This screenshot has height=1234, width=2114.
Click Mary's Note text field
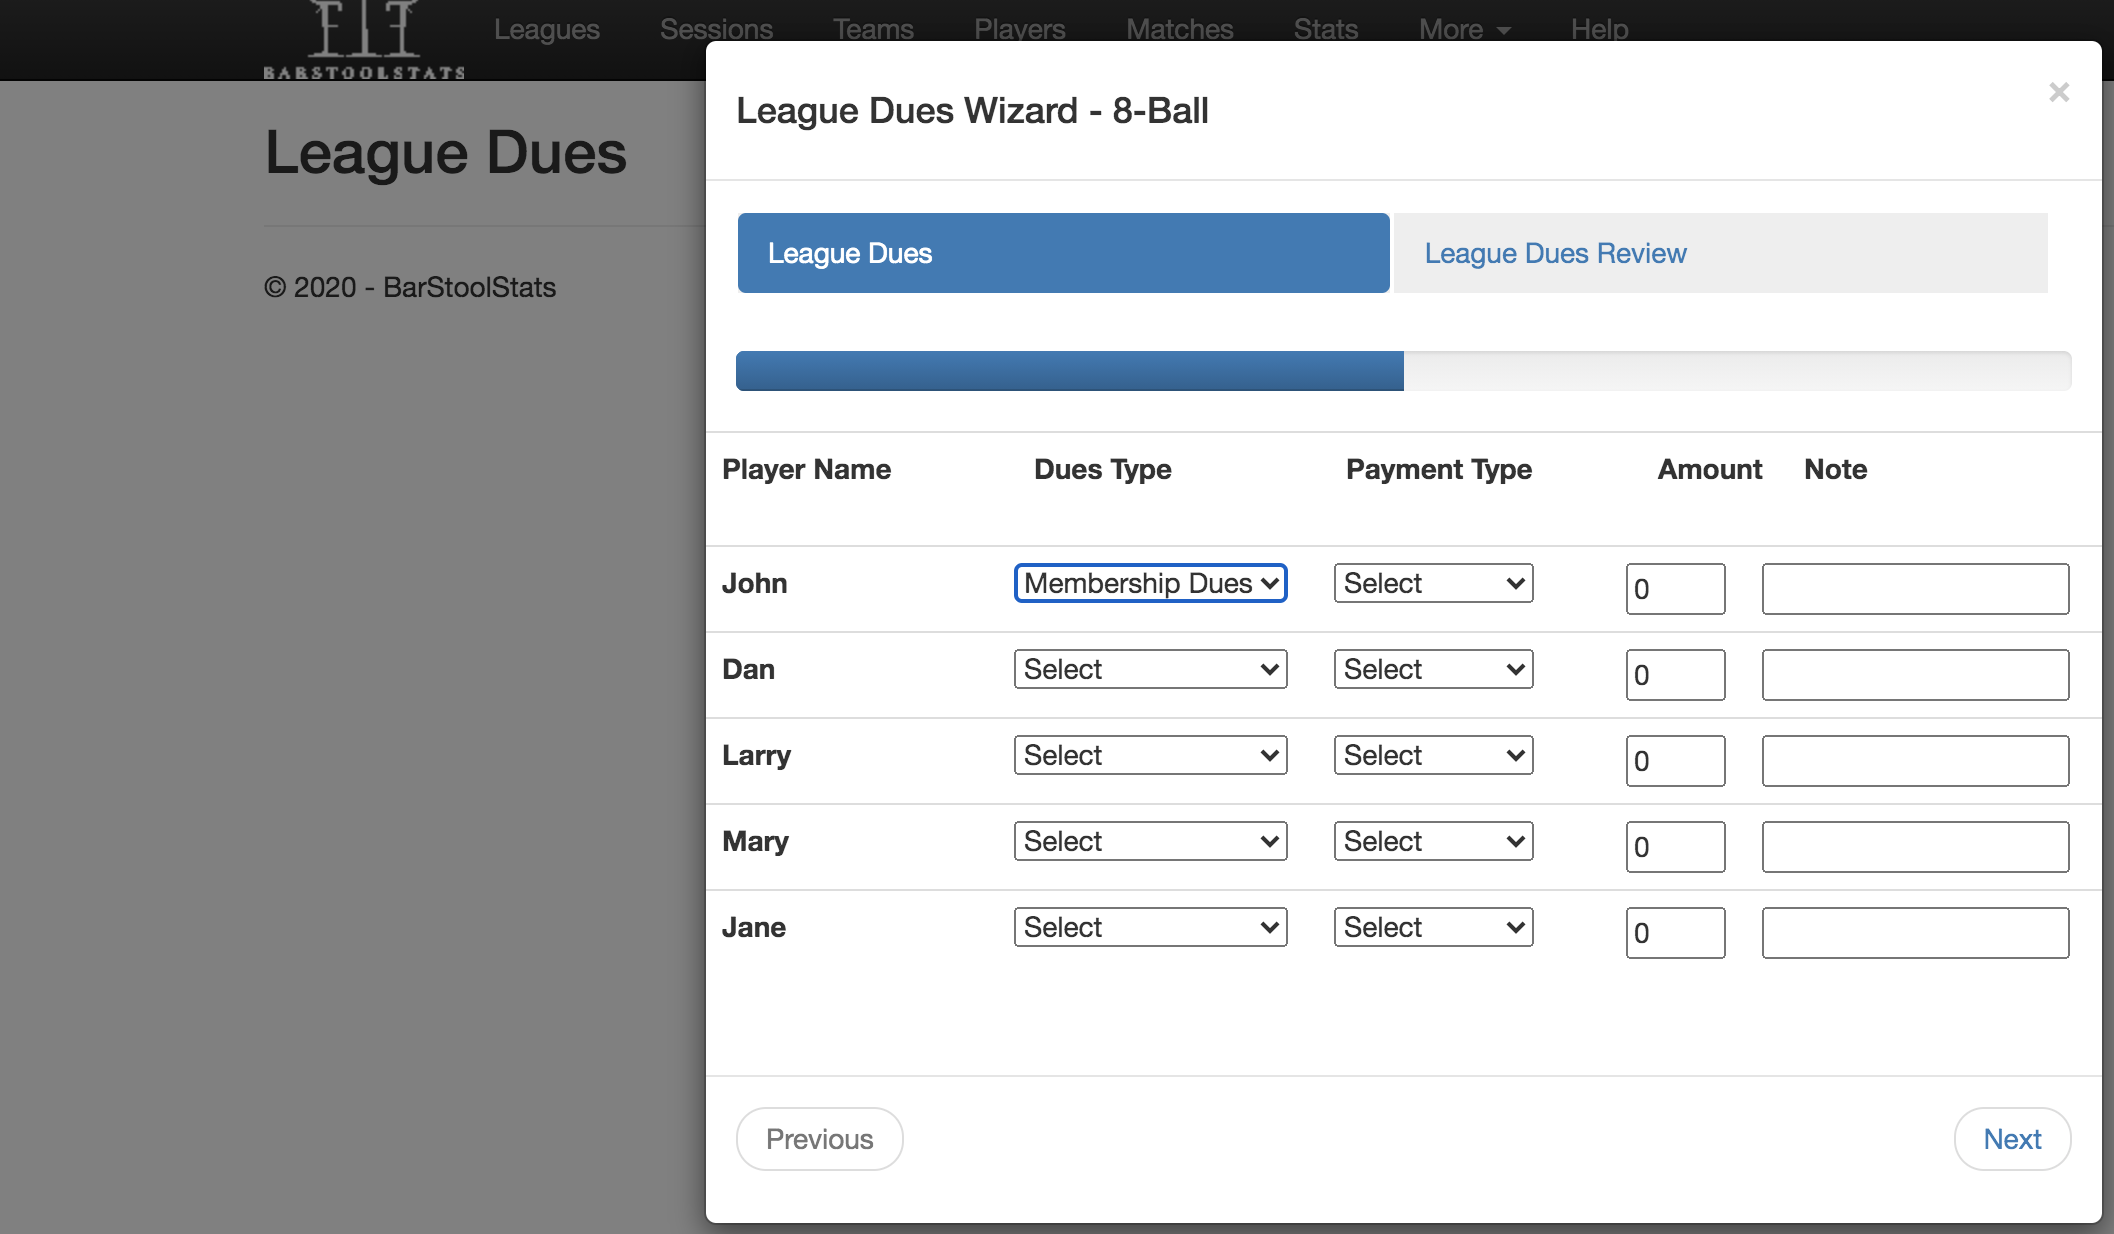coord(1914,847)
